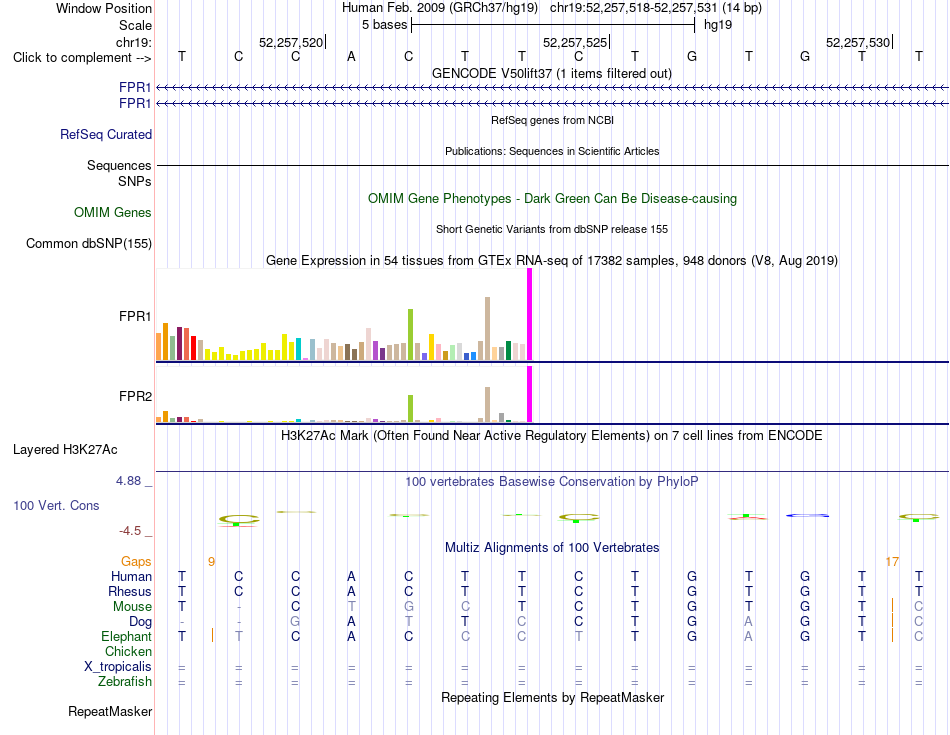
Task: Click the SNPs track label
Action: tap(135, 181)
